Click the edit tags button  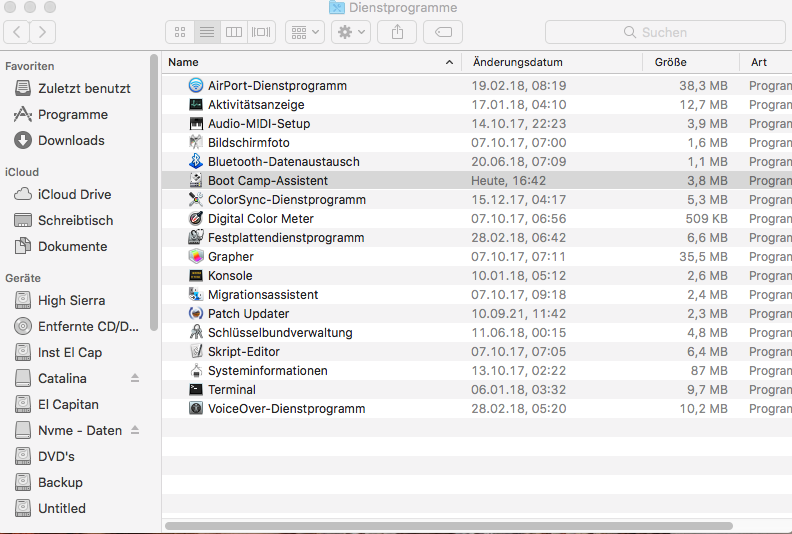442,32
